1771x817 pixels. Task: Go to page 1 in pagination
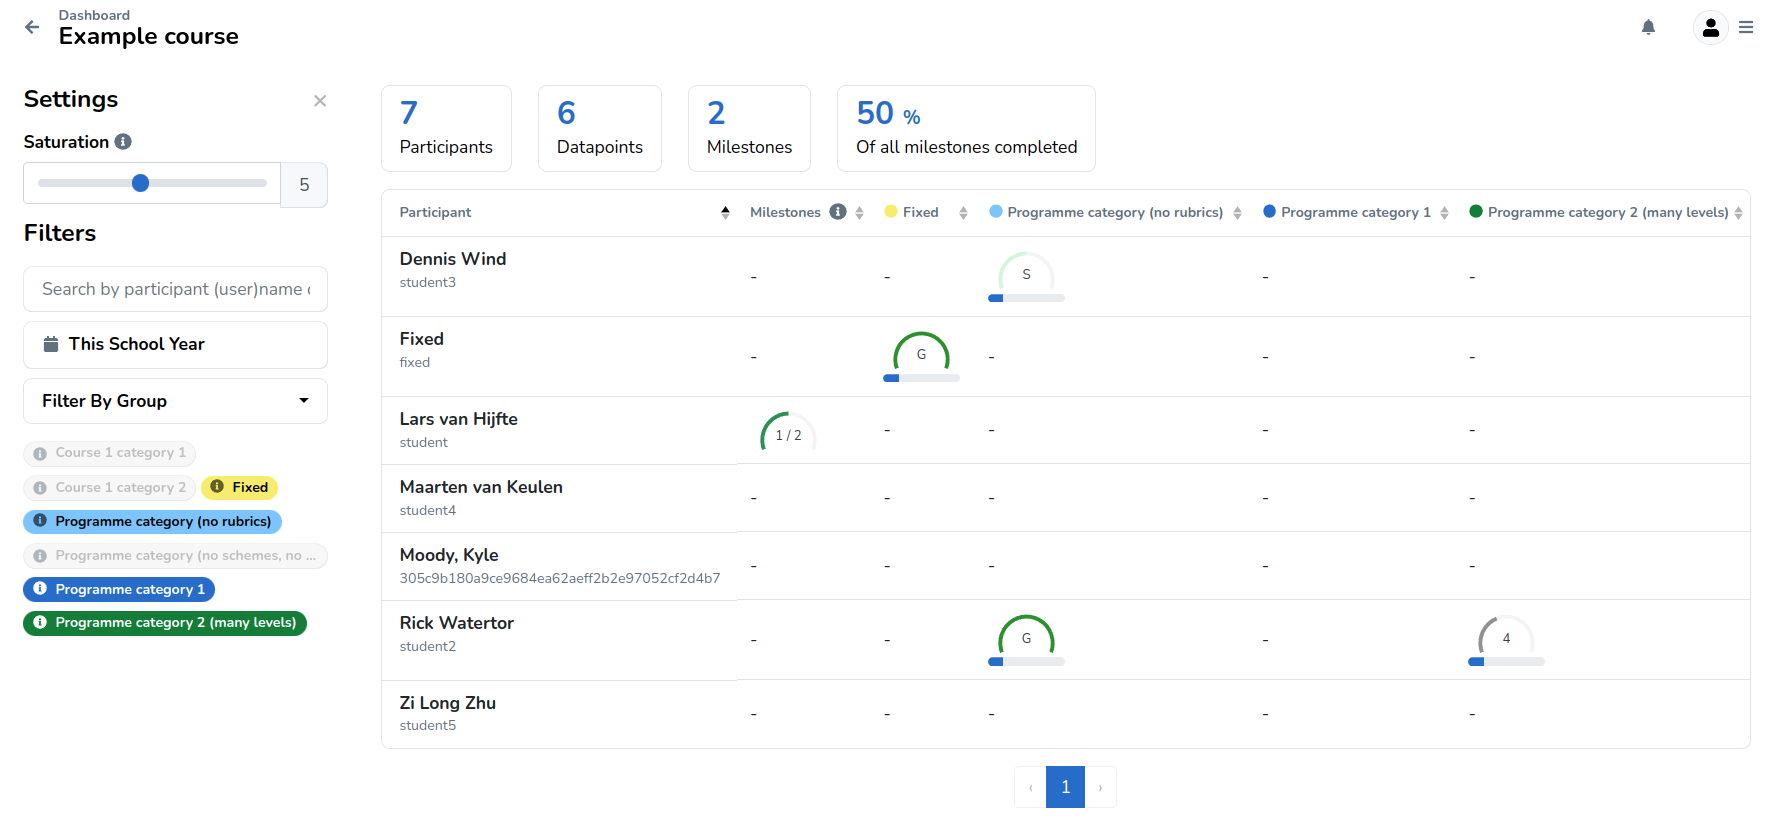(1065, 787)
